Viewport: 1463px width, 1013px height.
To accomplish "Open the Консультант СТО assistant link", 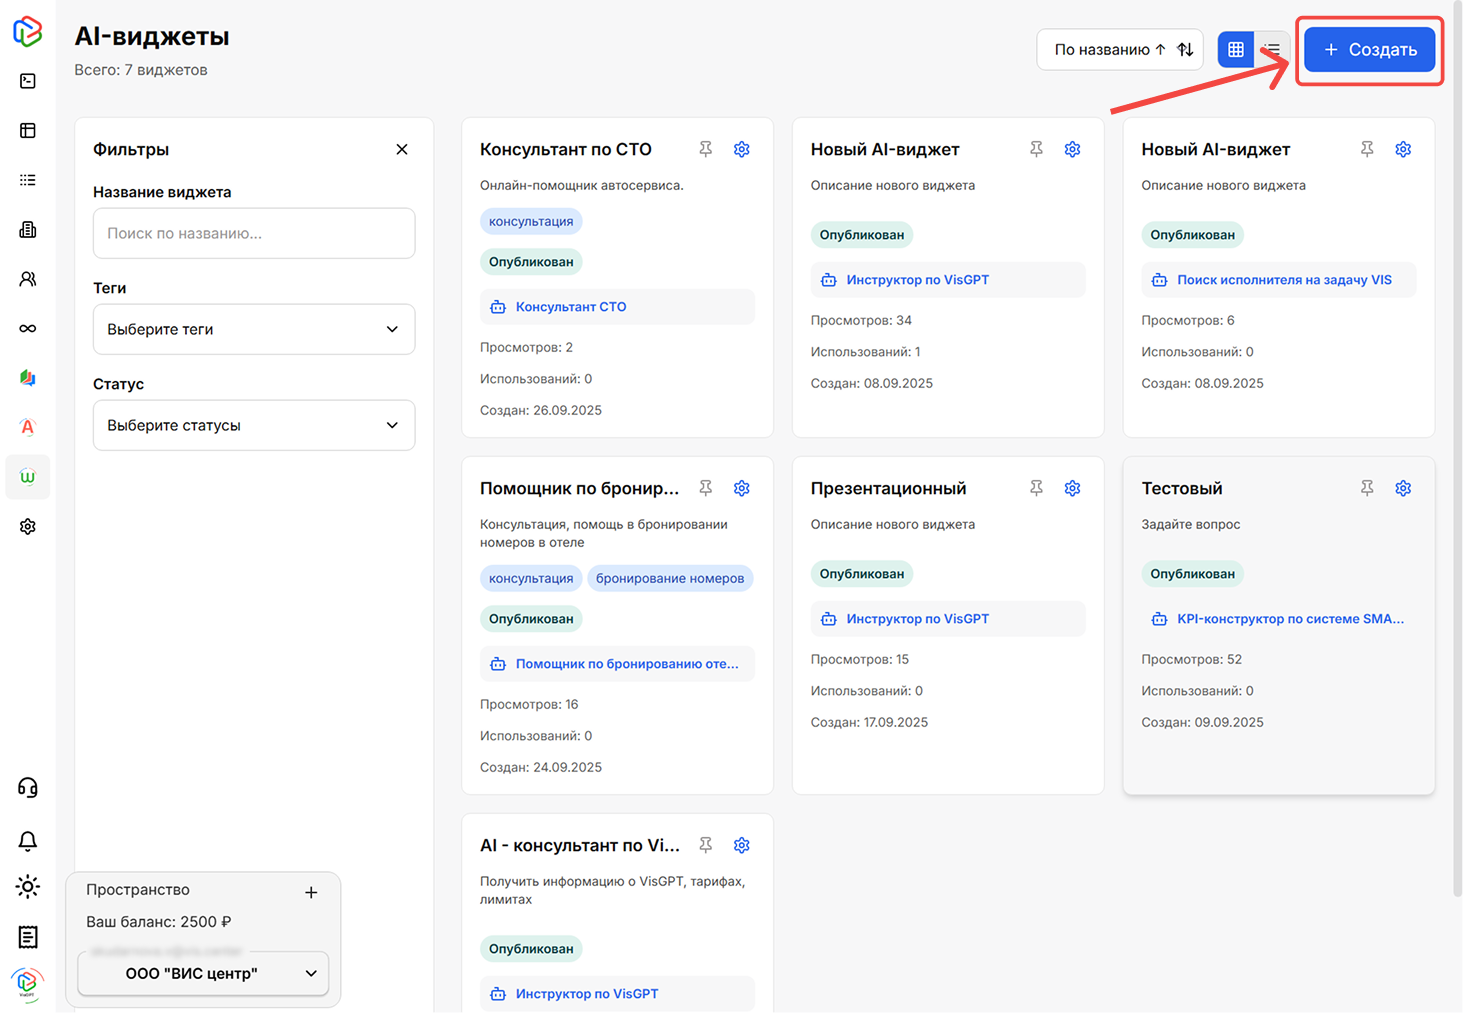I will (570, 307).
